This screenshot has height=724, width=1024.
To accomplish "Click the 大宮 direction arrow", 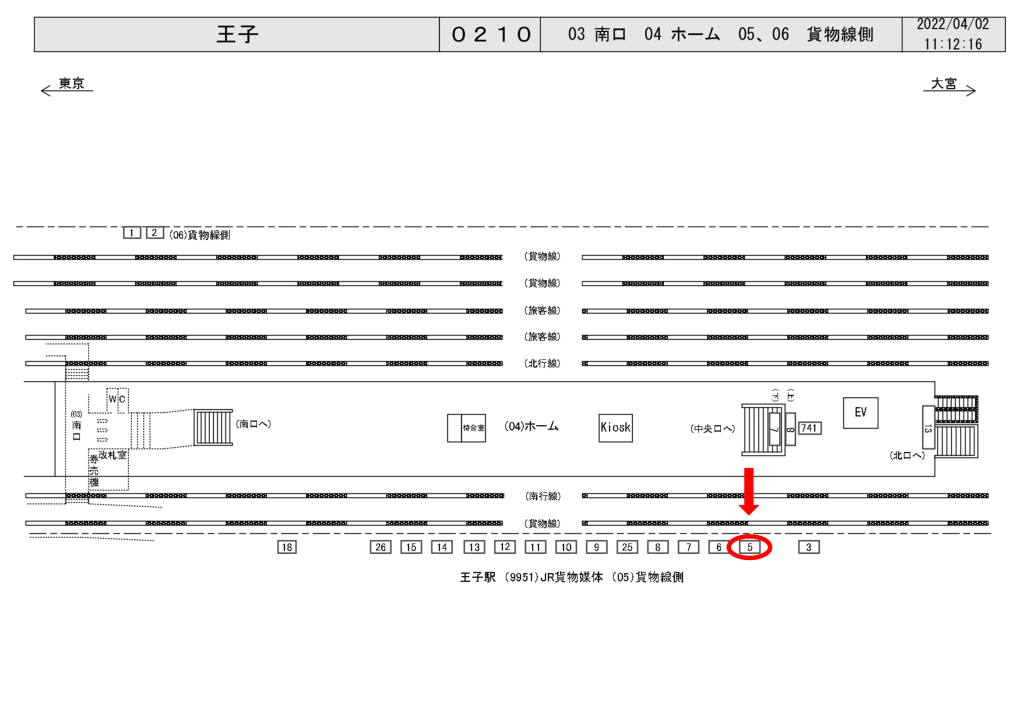I will coord(949,90).
